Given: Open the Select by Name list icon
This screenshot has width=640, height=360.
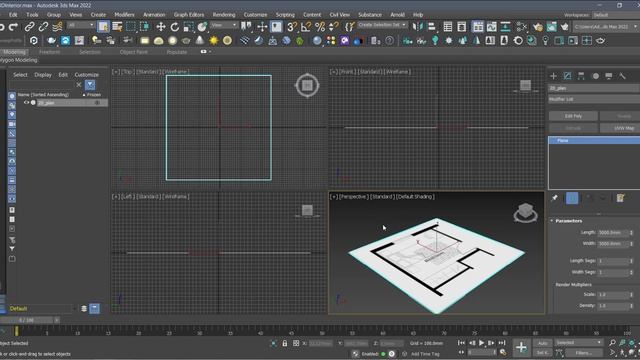Looking at the screenshot, I should pyautogui.click(x=117, y=27).
